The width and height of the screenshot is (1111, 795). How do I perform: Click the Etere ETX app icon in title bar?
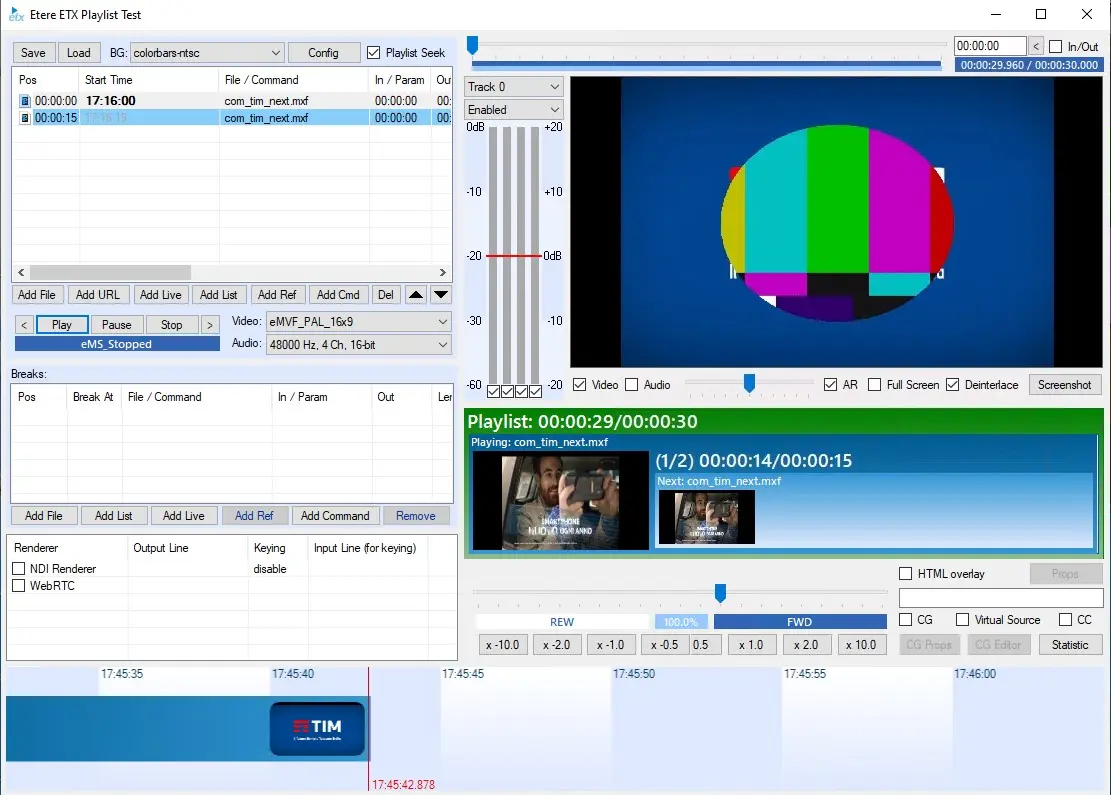coord(16,15)
